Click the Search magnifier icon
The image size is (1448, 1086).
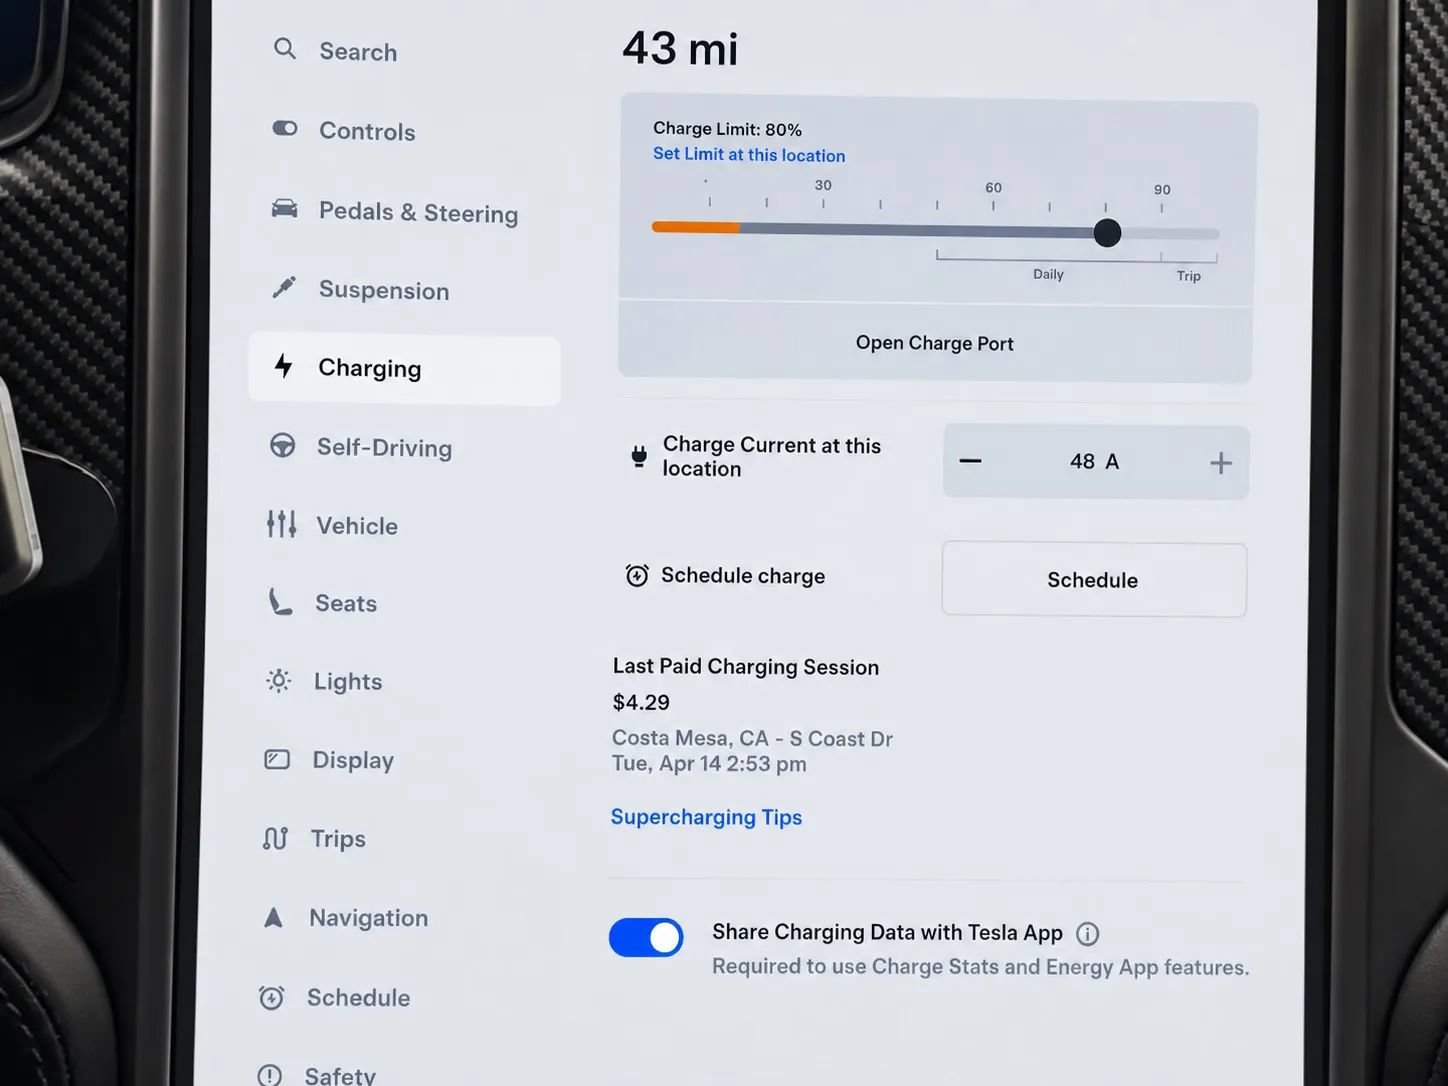(x=285, y=49)
